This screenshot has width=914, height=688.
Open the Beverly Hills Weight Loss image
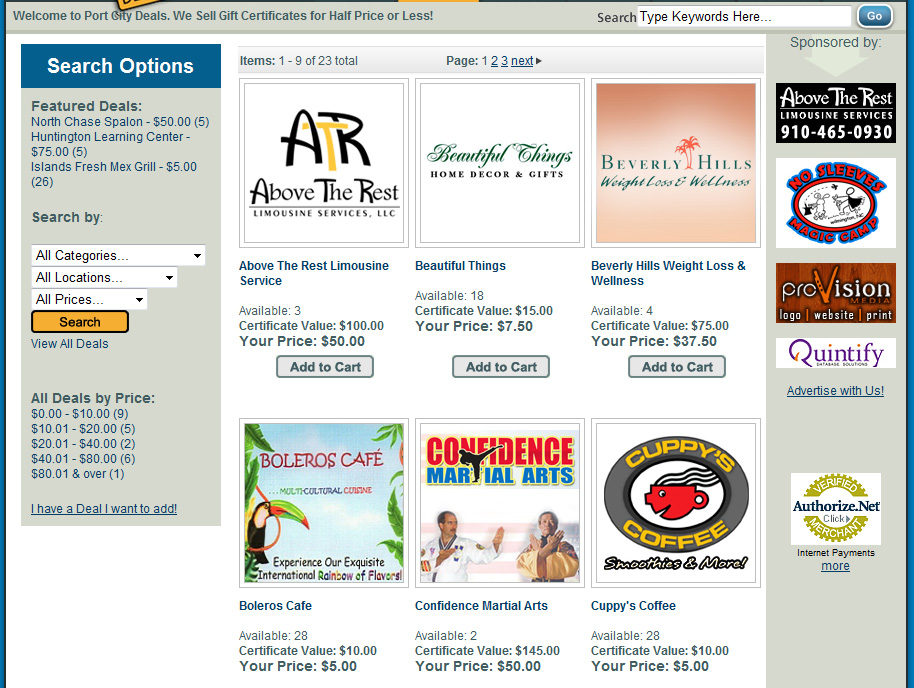(x=676, y=163)
